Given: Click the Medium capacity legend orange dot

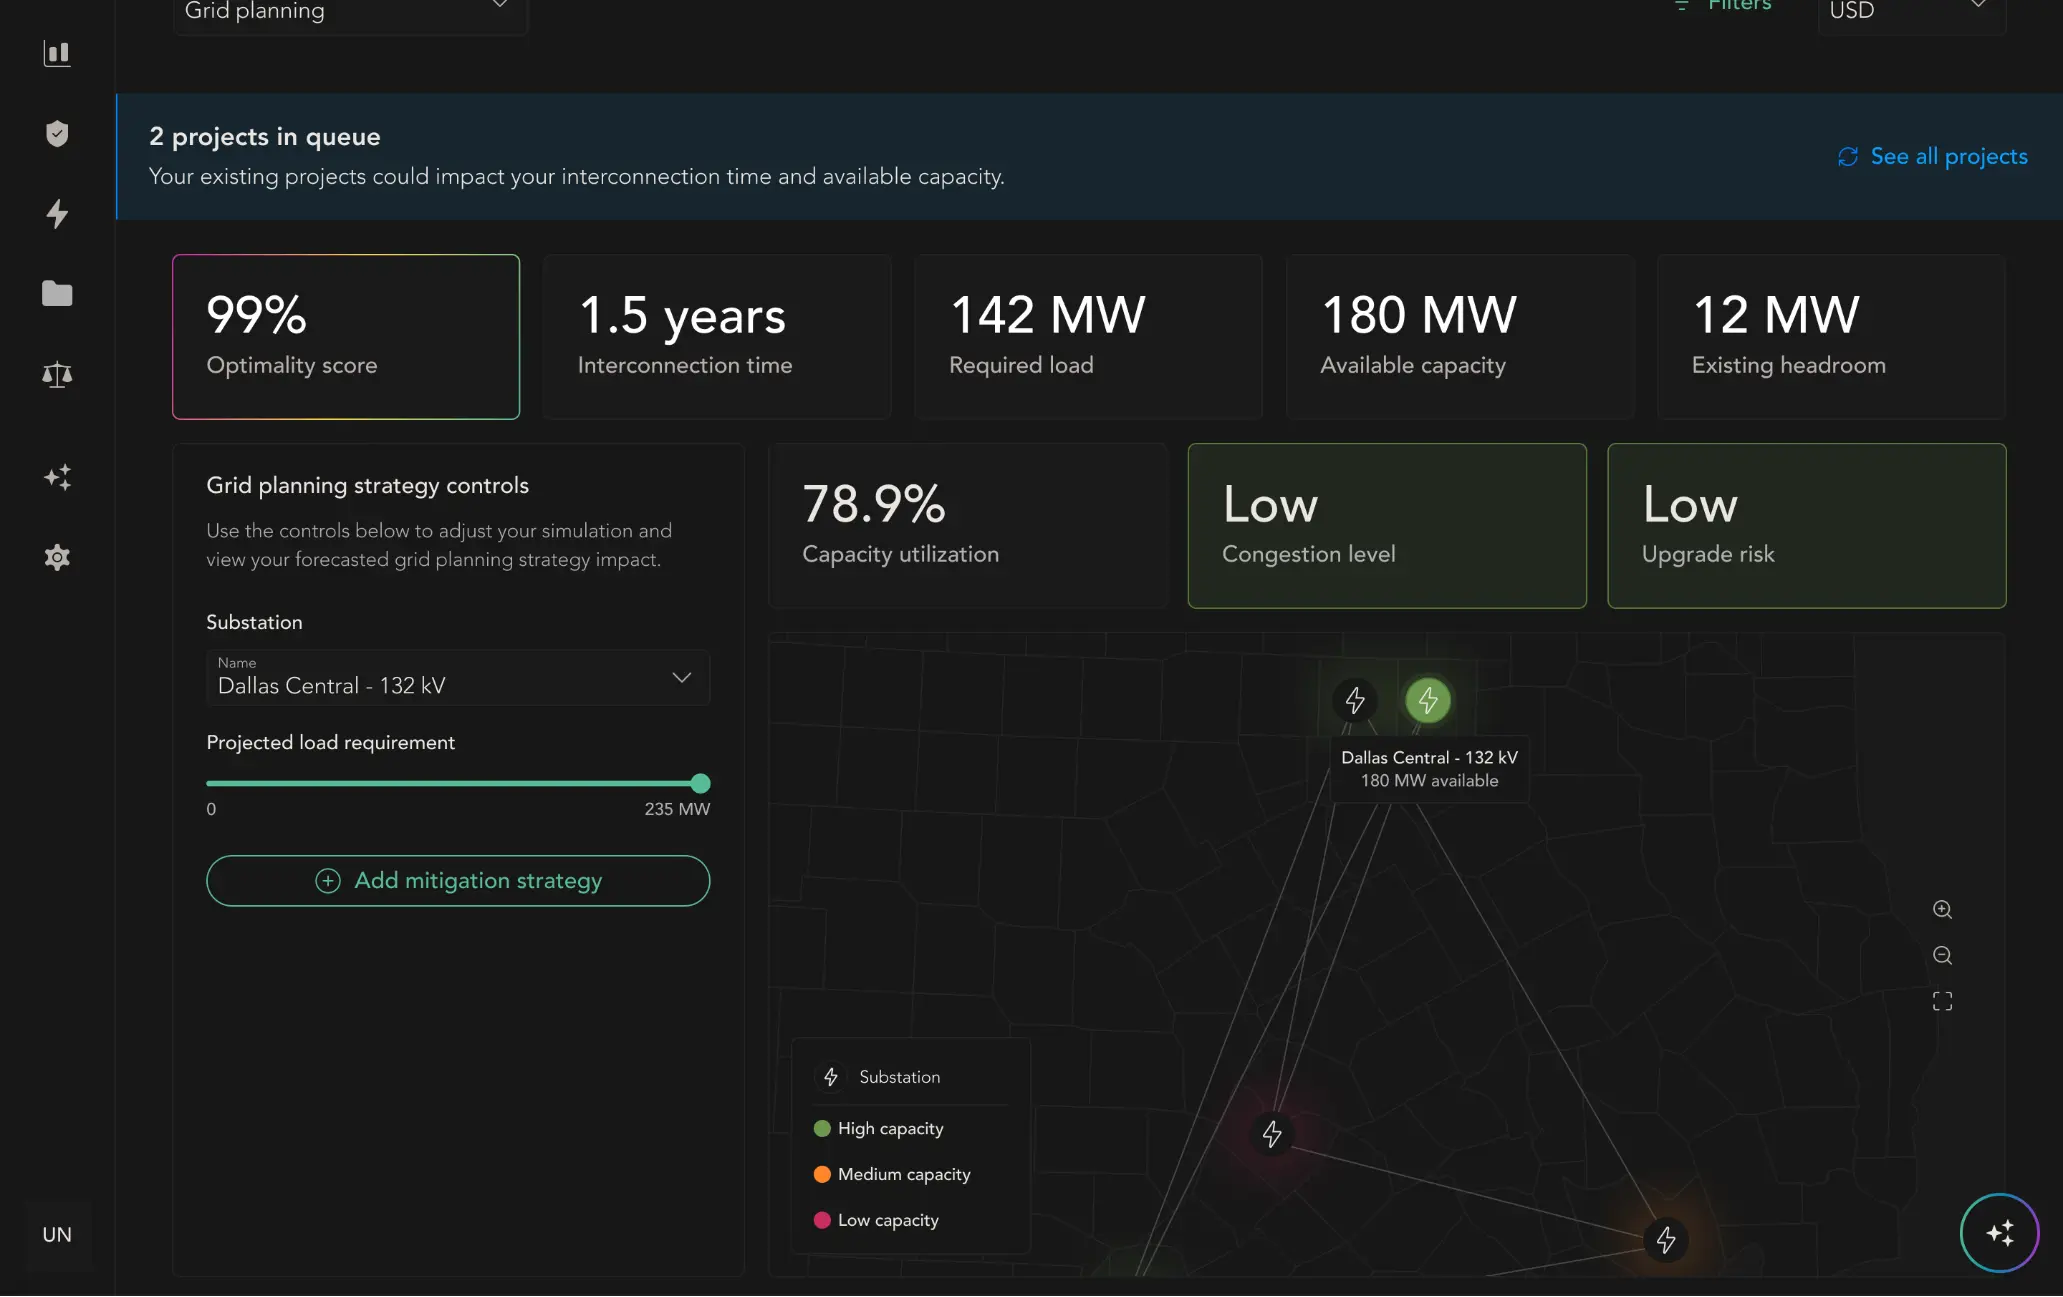Looking at the screenshot, I should pos(822,1174).
